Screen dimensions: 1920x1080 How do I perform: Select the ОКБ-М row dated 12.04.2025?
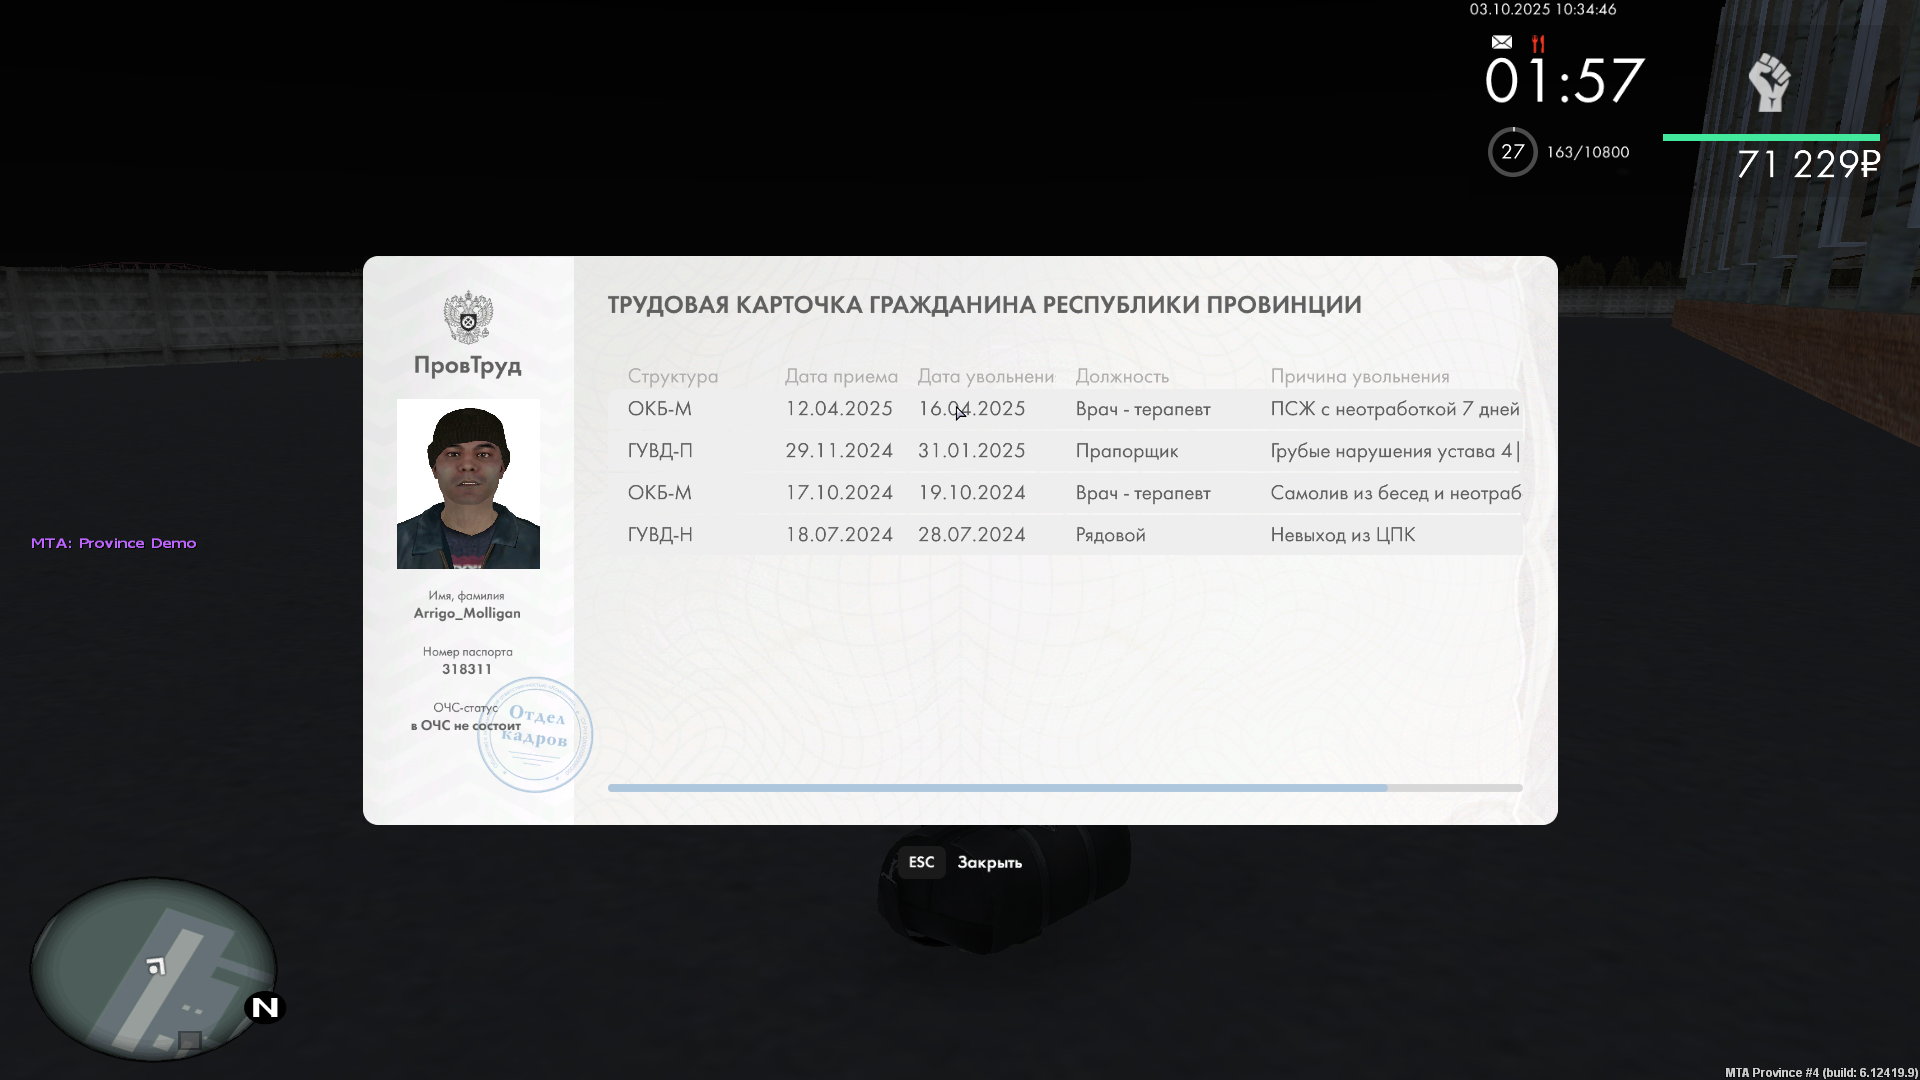coord(1064,409)
